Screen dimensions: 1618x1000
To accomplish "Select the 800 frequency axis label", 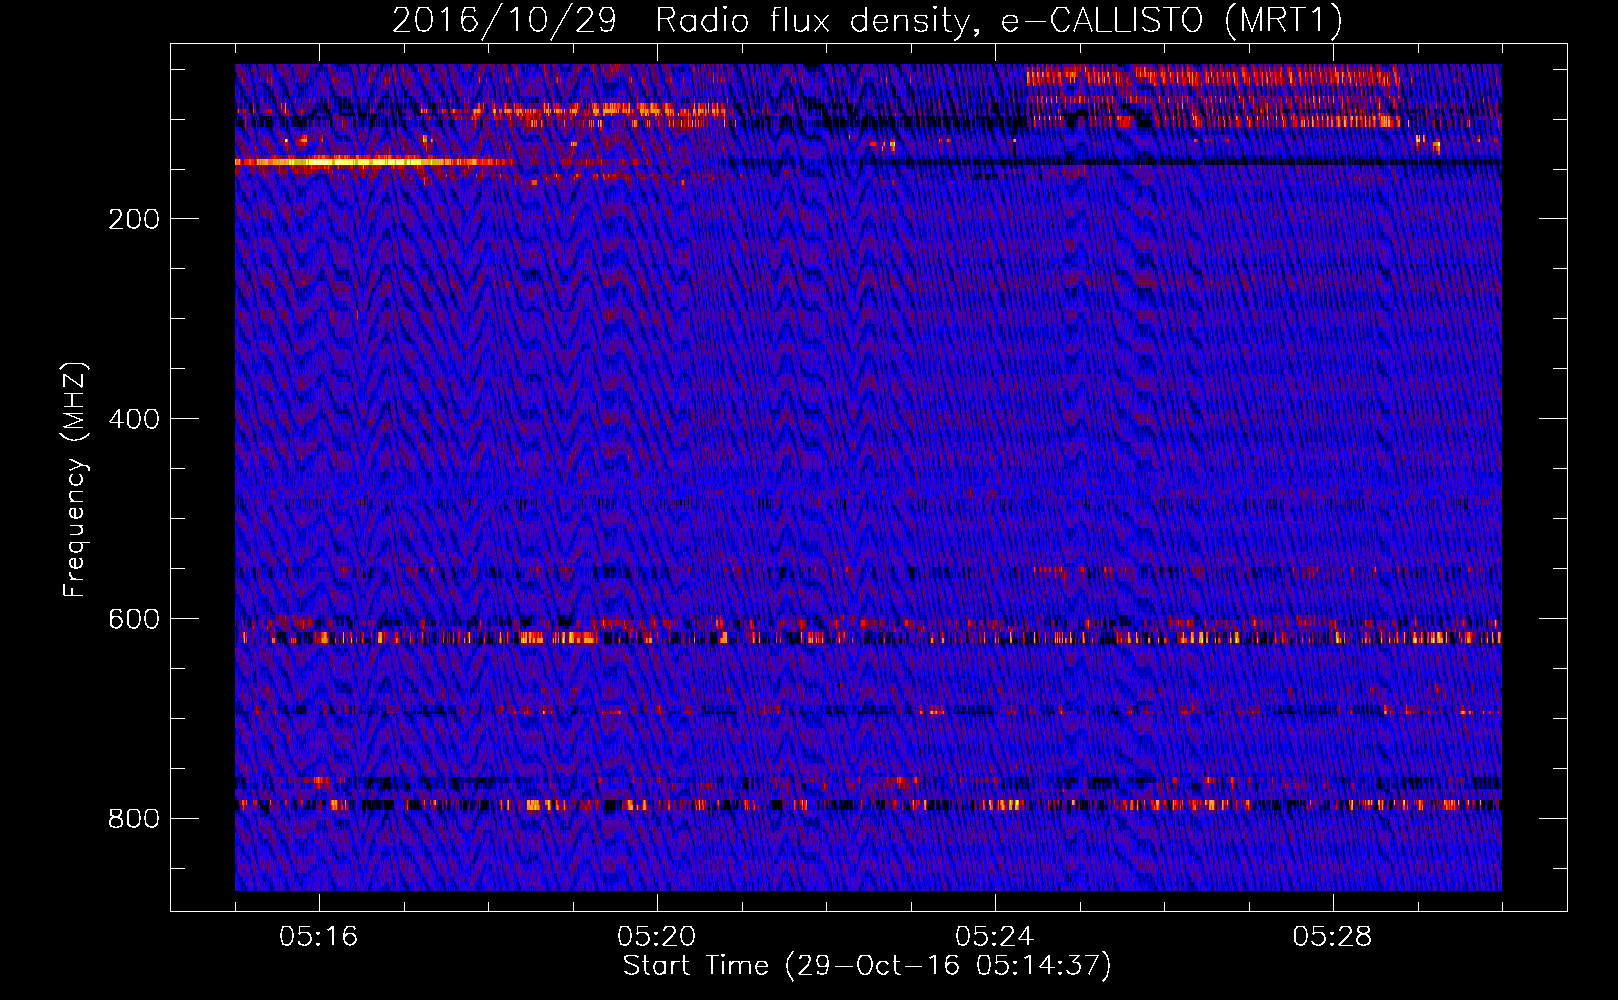I will click(x=134, y=819).
